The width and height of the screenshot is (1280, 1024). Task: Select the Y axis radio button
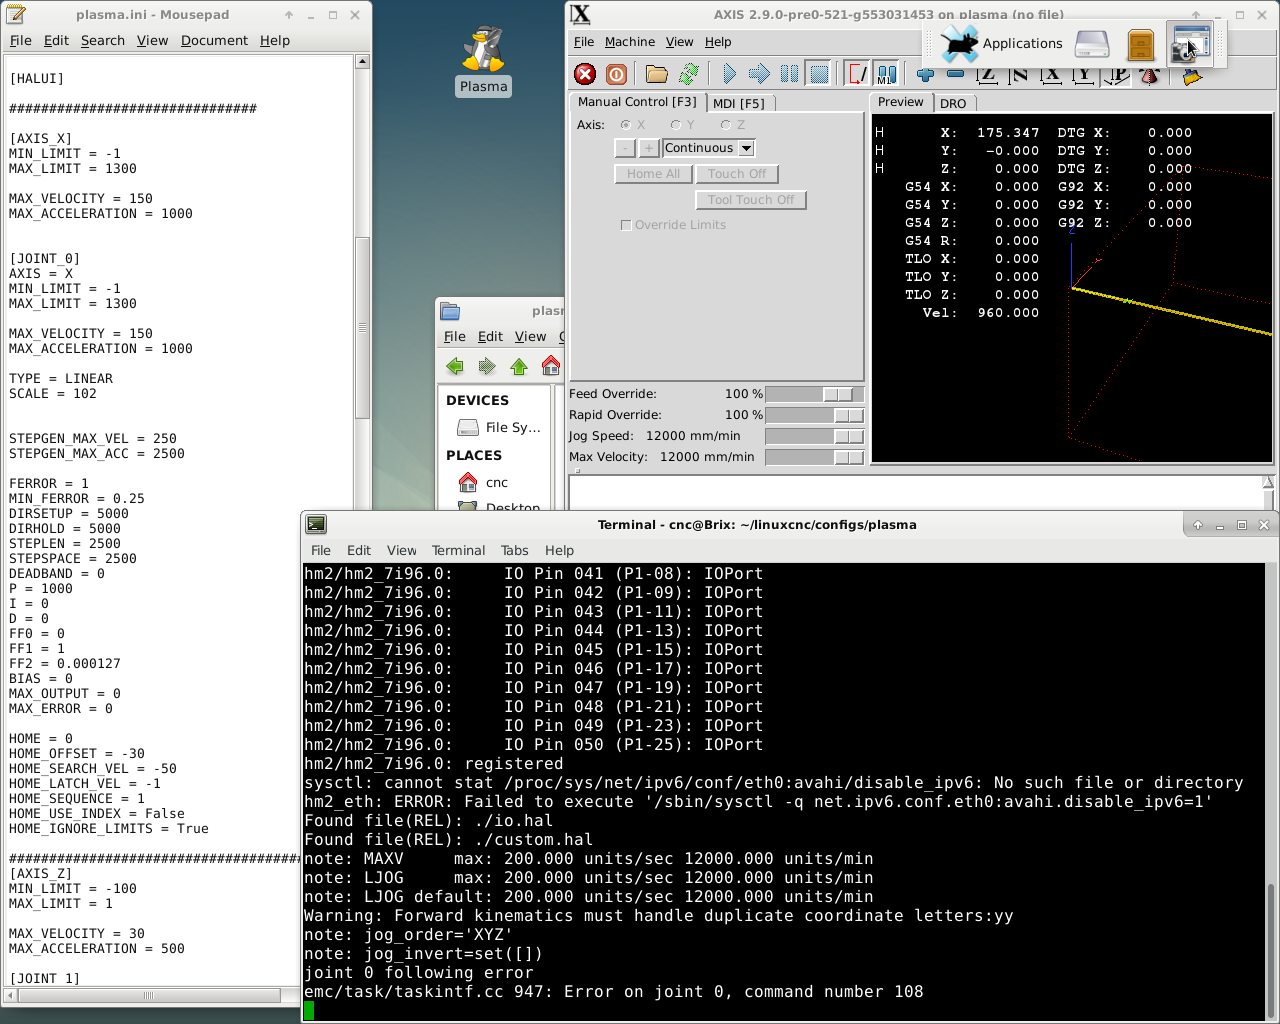tap(676, 125)
